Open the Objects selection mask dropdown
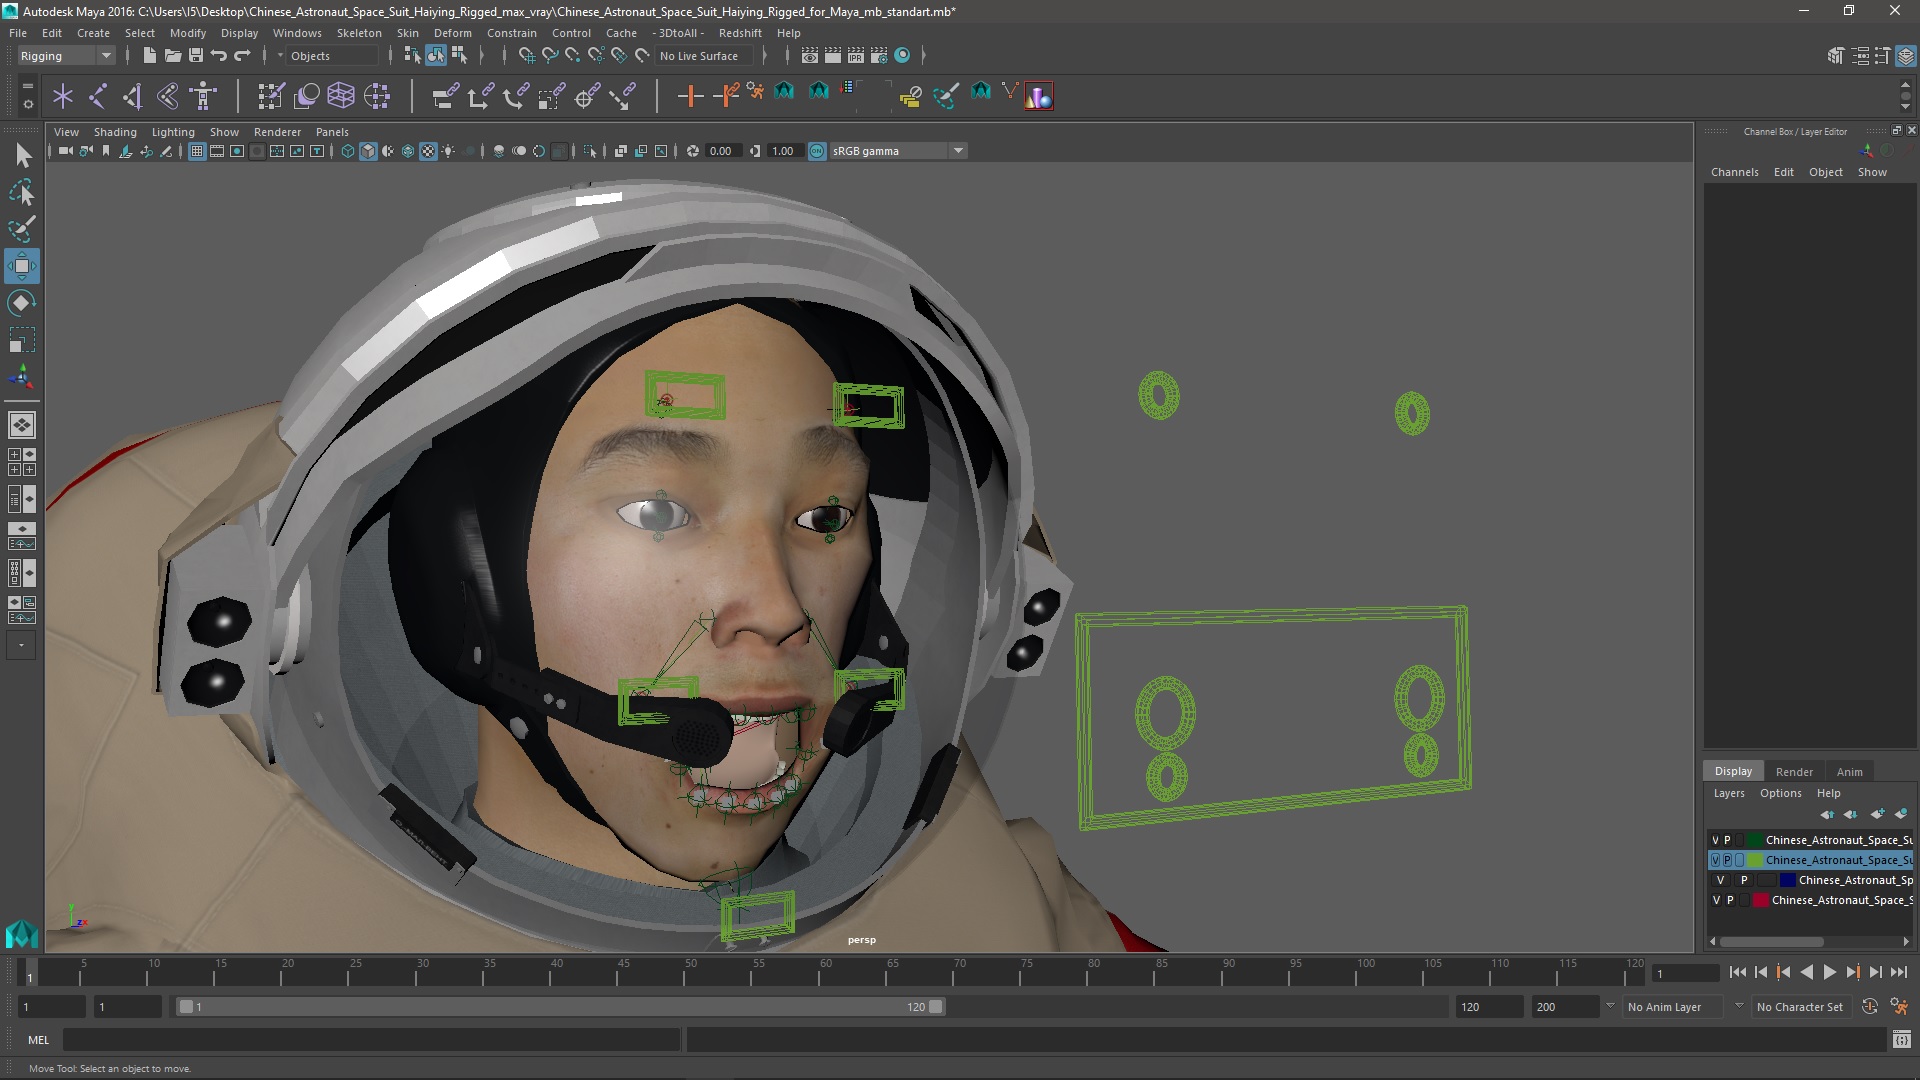Viewport: 1920px width, 1080px height. pos(330,56)
